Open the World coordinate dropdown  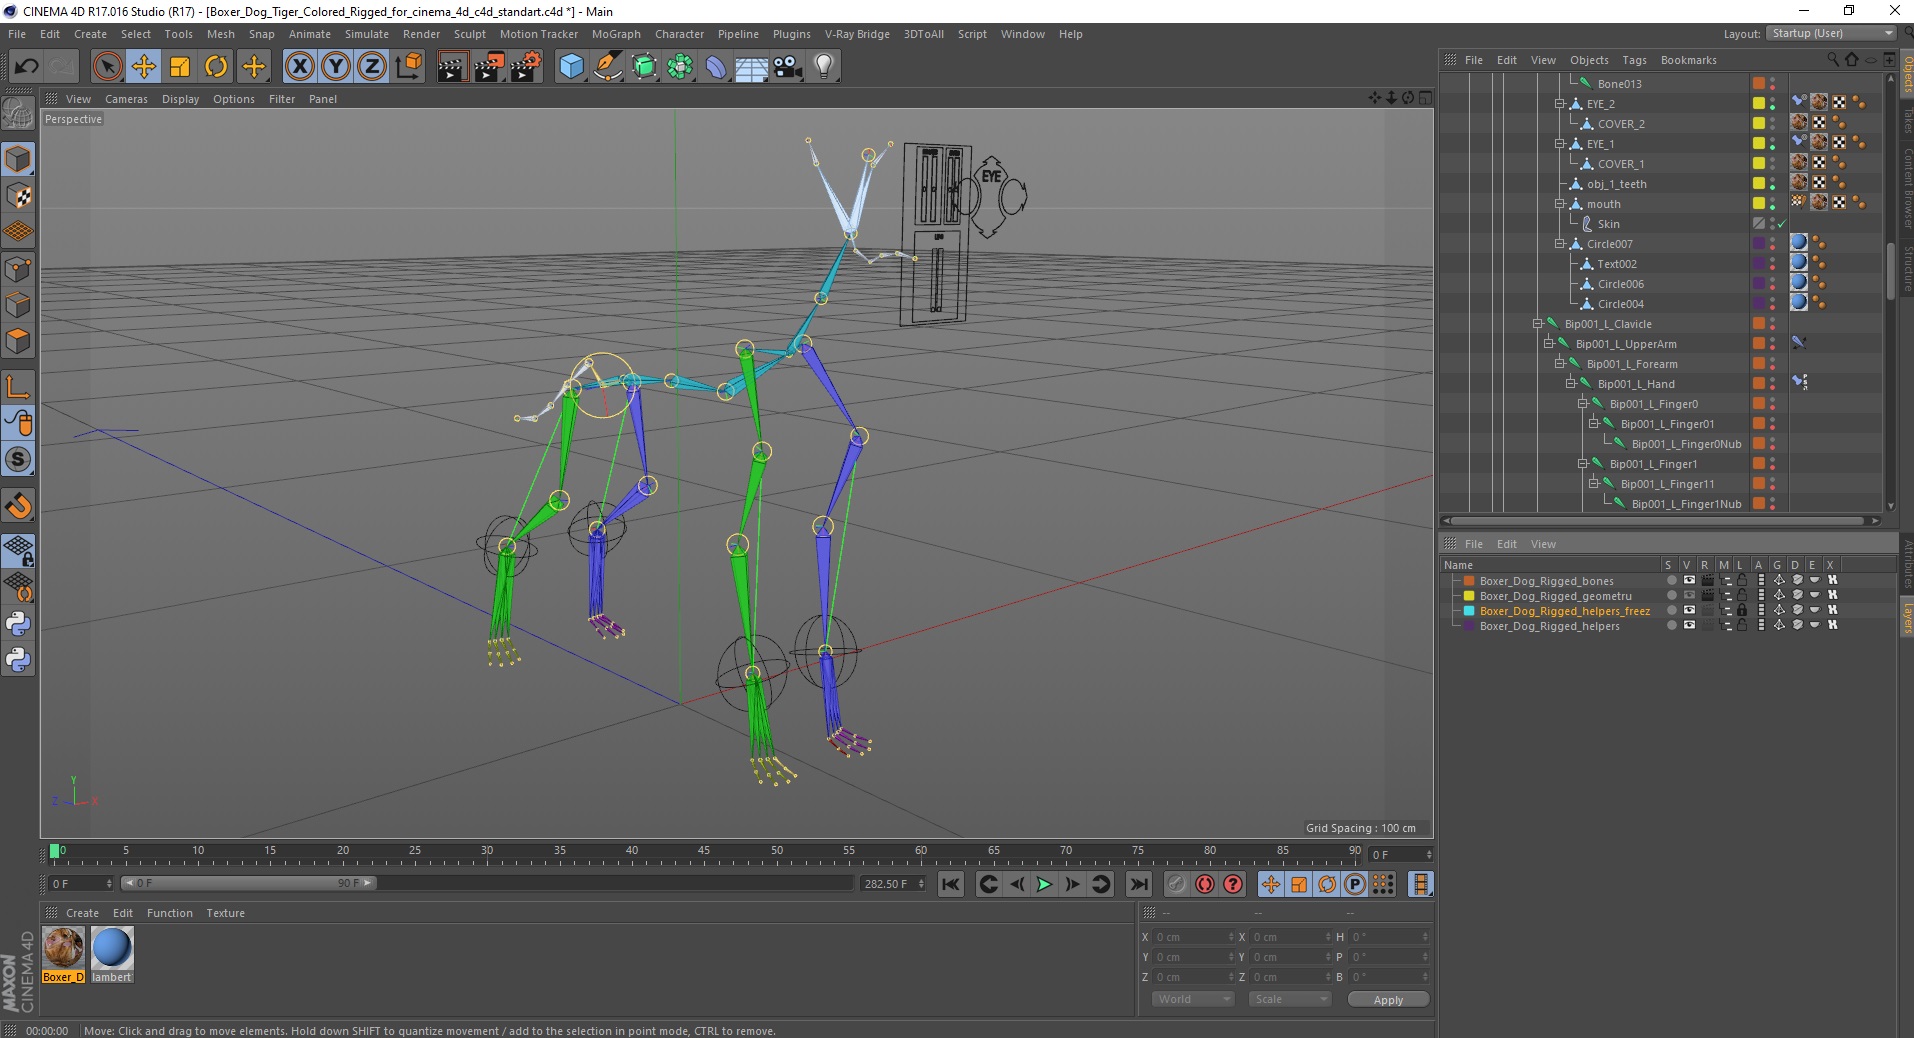point(1193,999)
